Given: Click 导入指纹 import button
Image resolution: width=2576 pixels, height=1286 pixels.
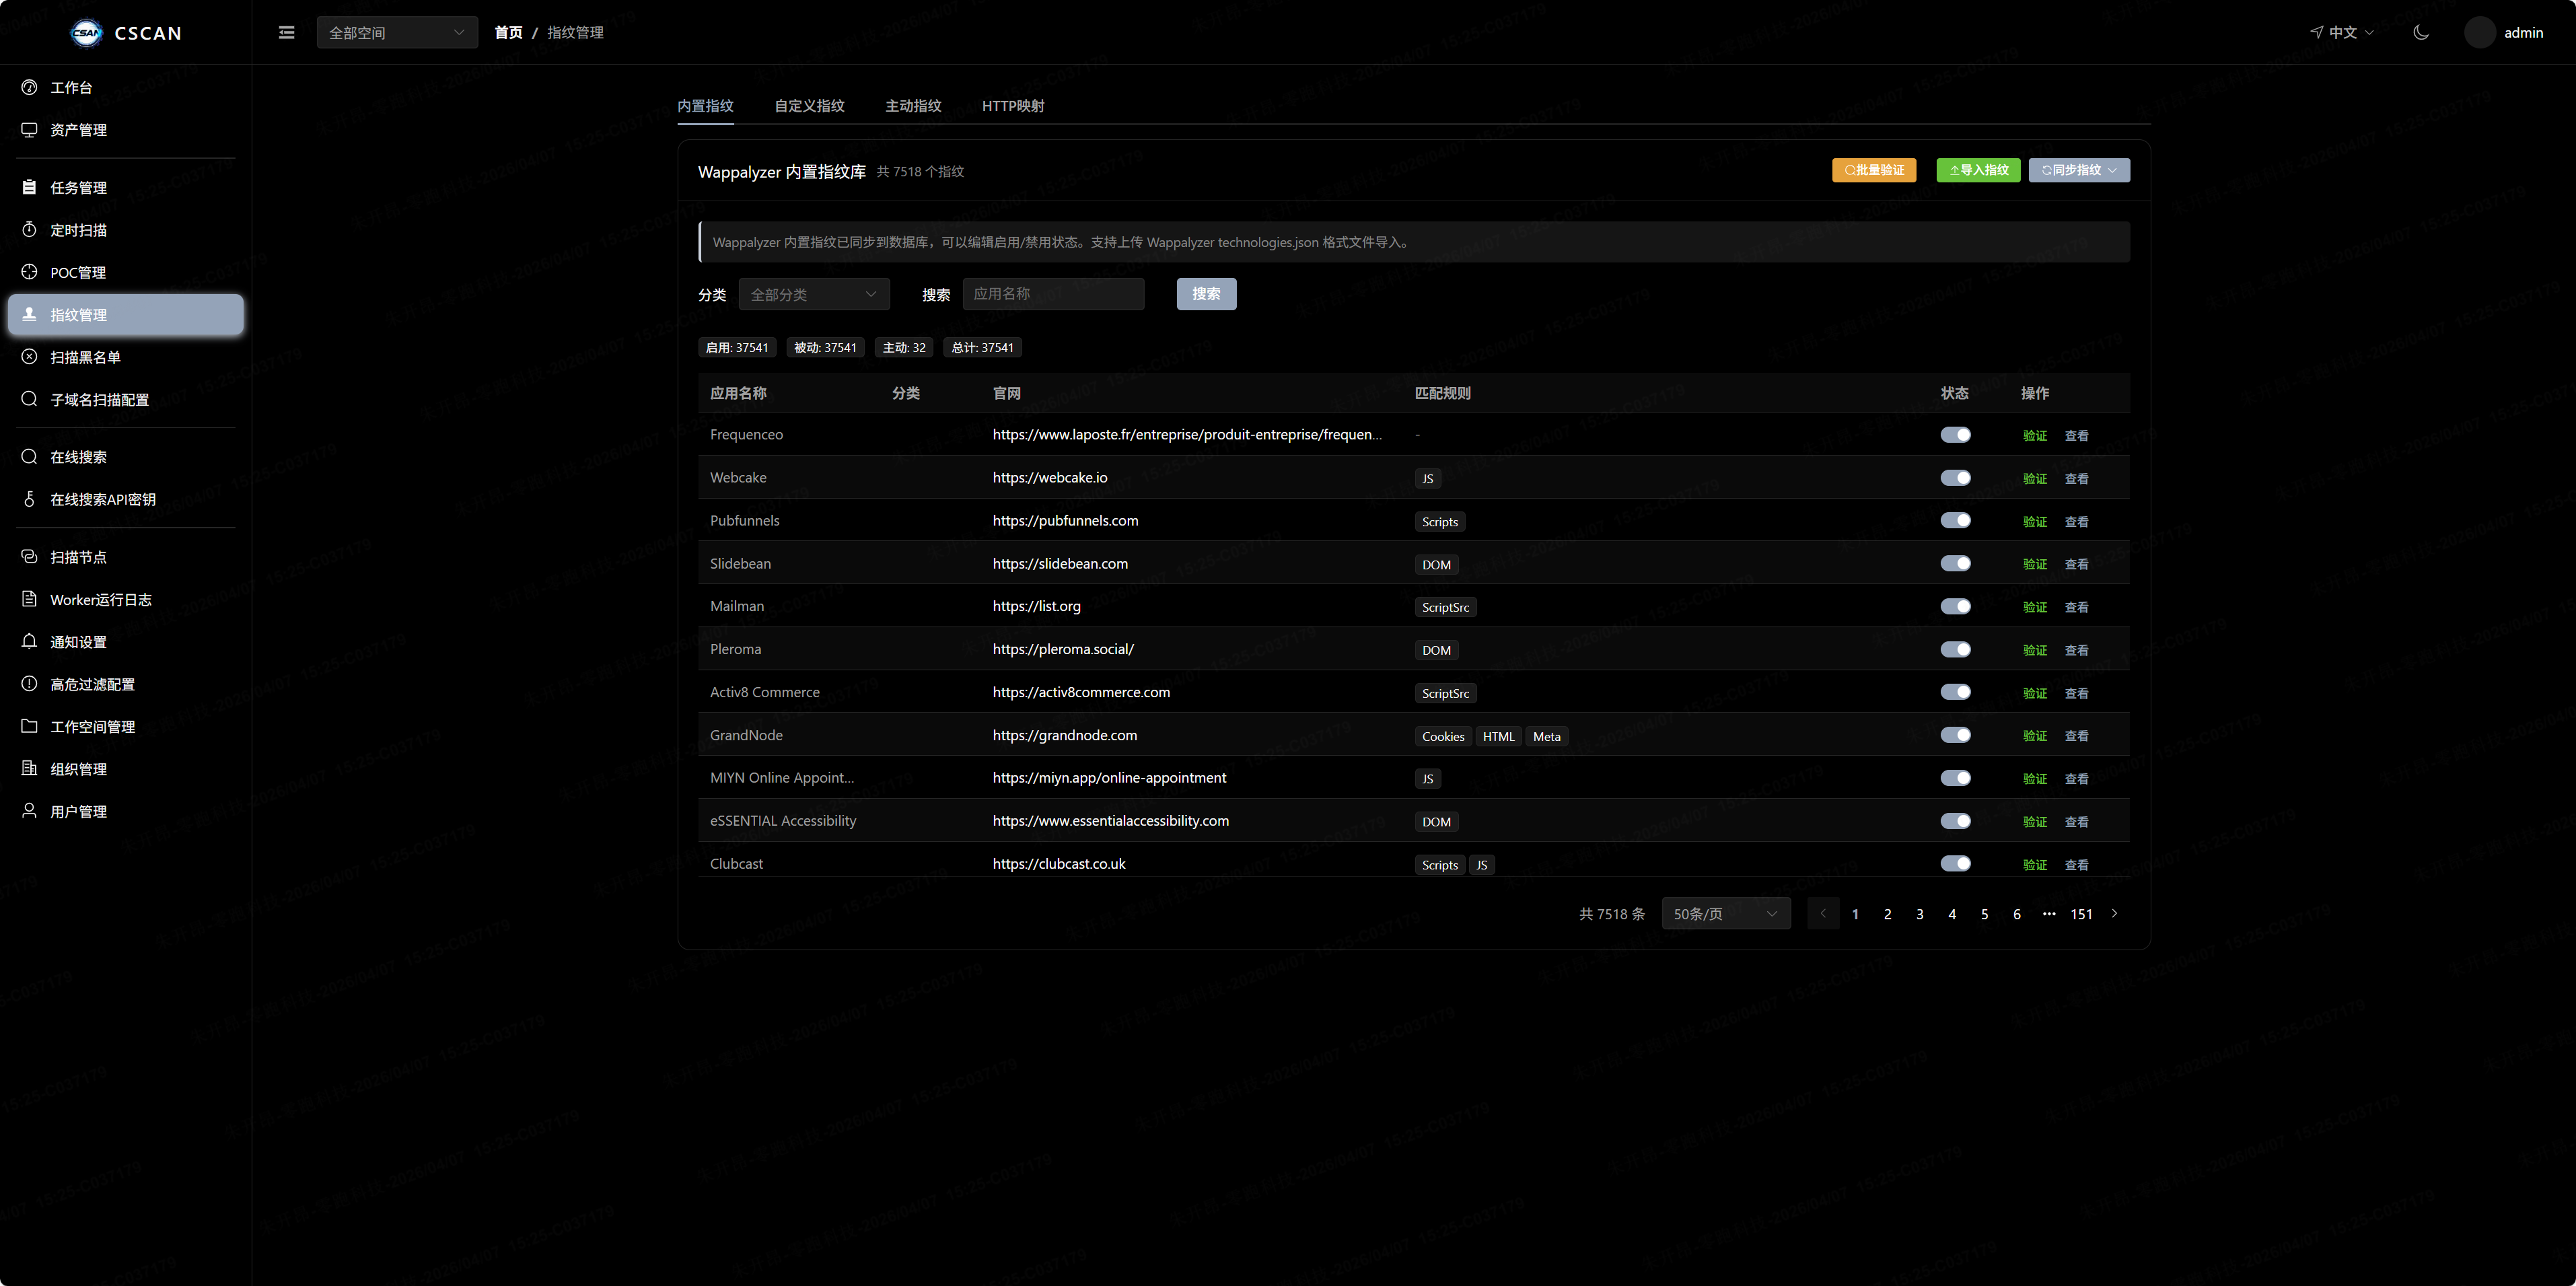Looking at the screenshot, I should pyautogui.click(x=1978, y=170).
